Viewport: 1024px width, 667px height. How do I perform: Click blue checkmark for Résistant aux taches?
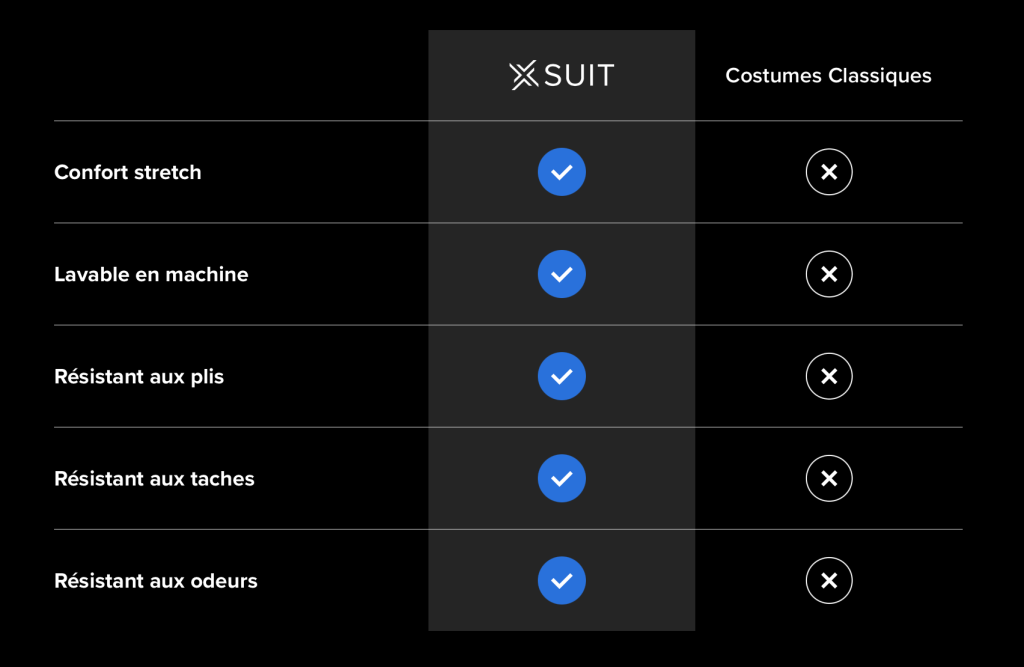[561, 478]
